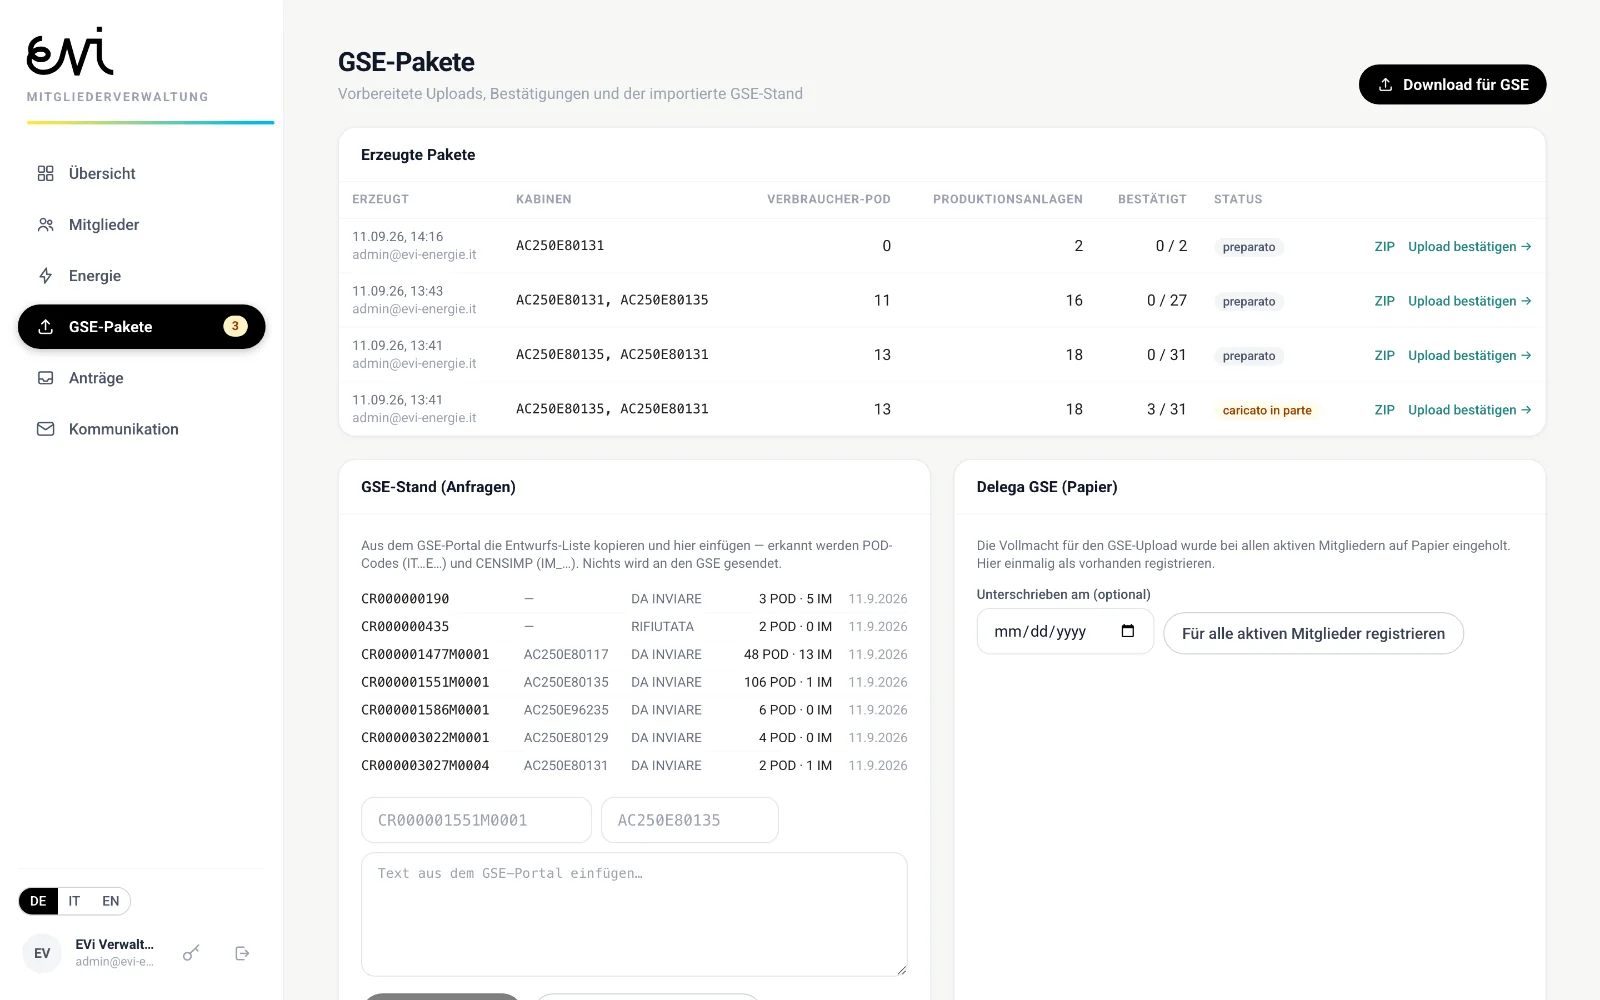The image size is (1600, 1000).
Task: Focus the Unterschrieben am date field
Action: (x=1065, y=632)
